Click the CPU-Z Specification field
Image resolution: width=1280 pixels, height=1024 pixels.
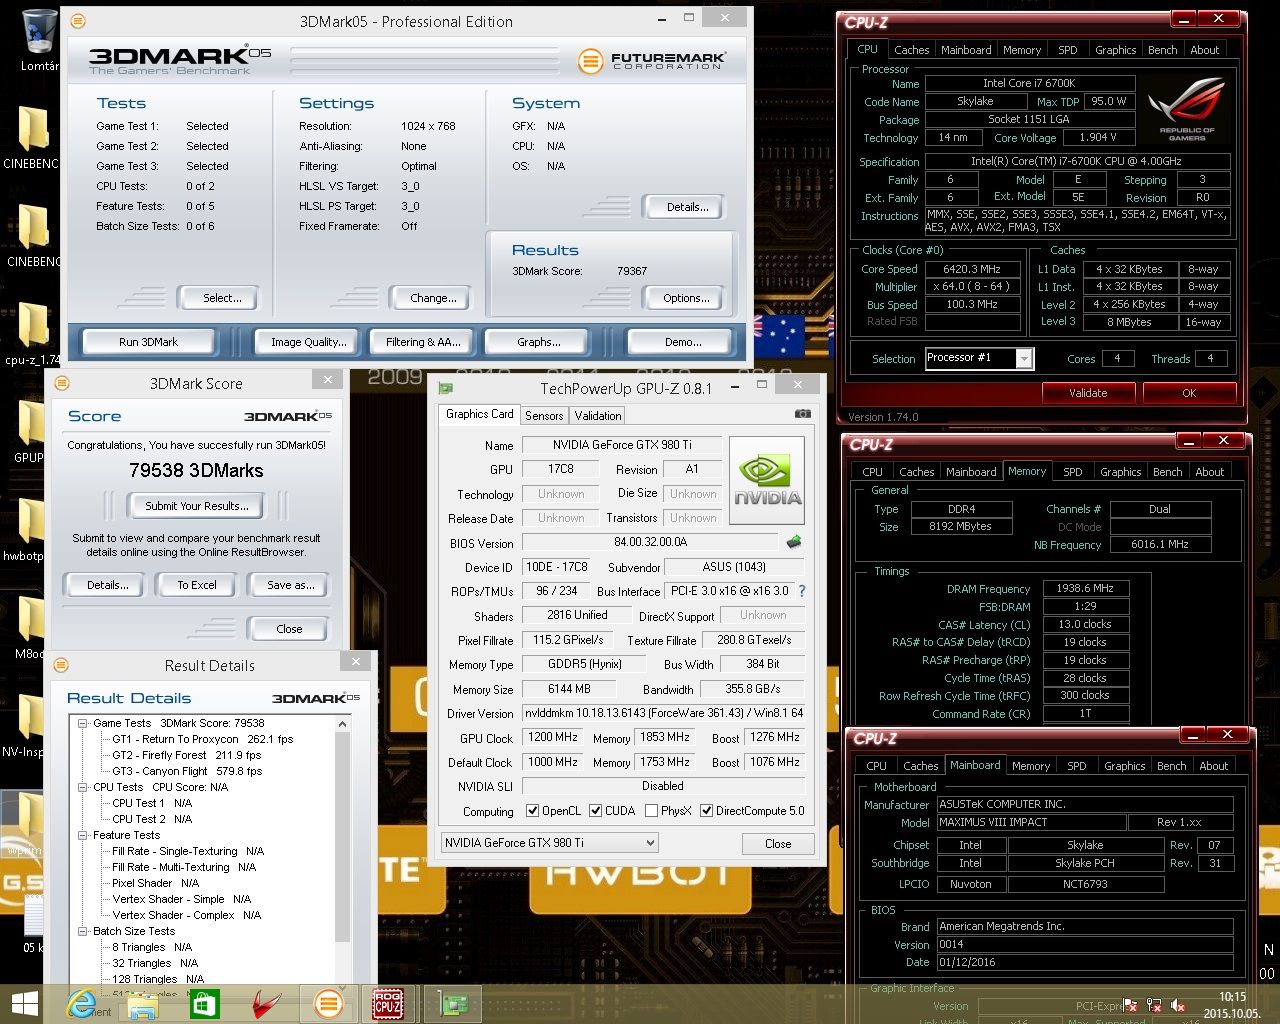click(1076, 161)
